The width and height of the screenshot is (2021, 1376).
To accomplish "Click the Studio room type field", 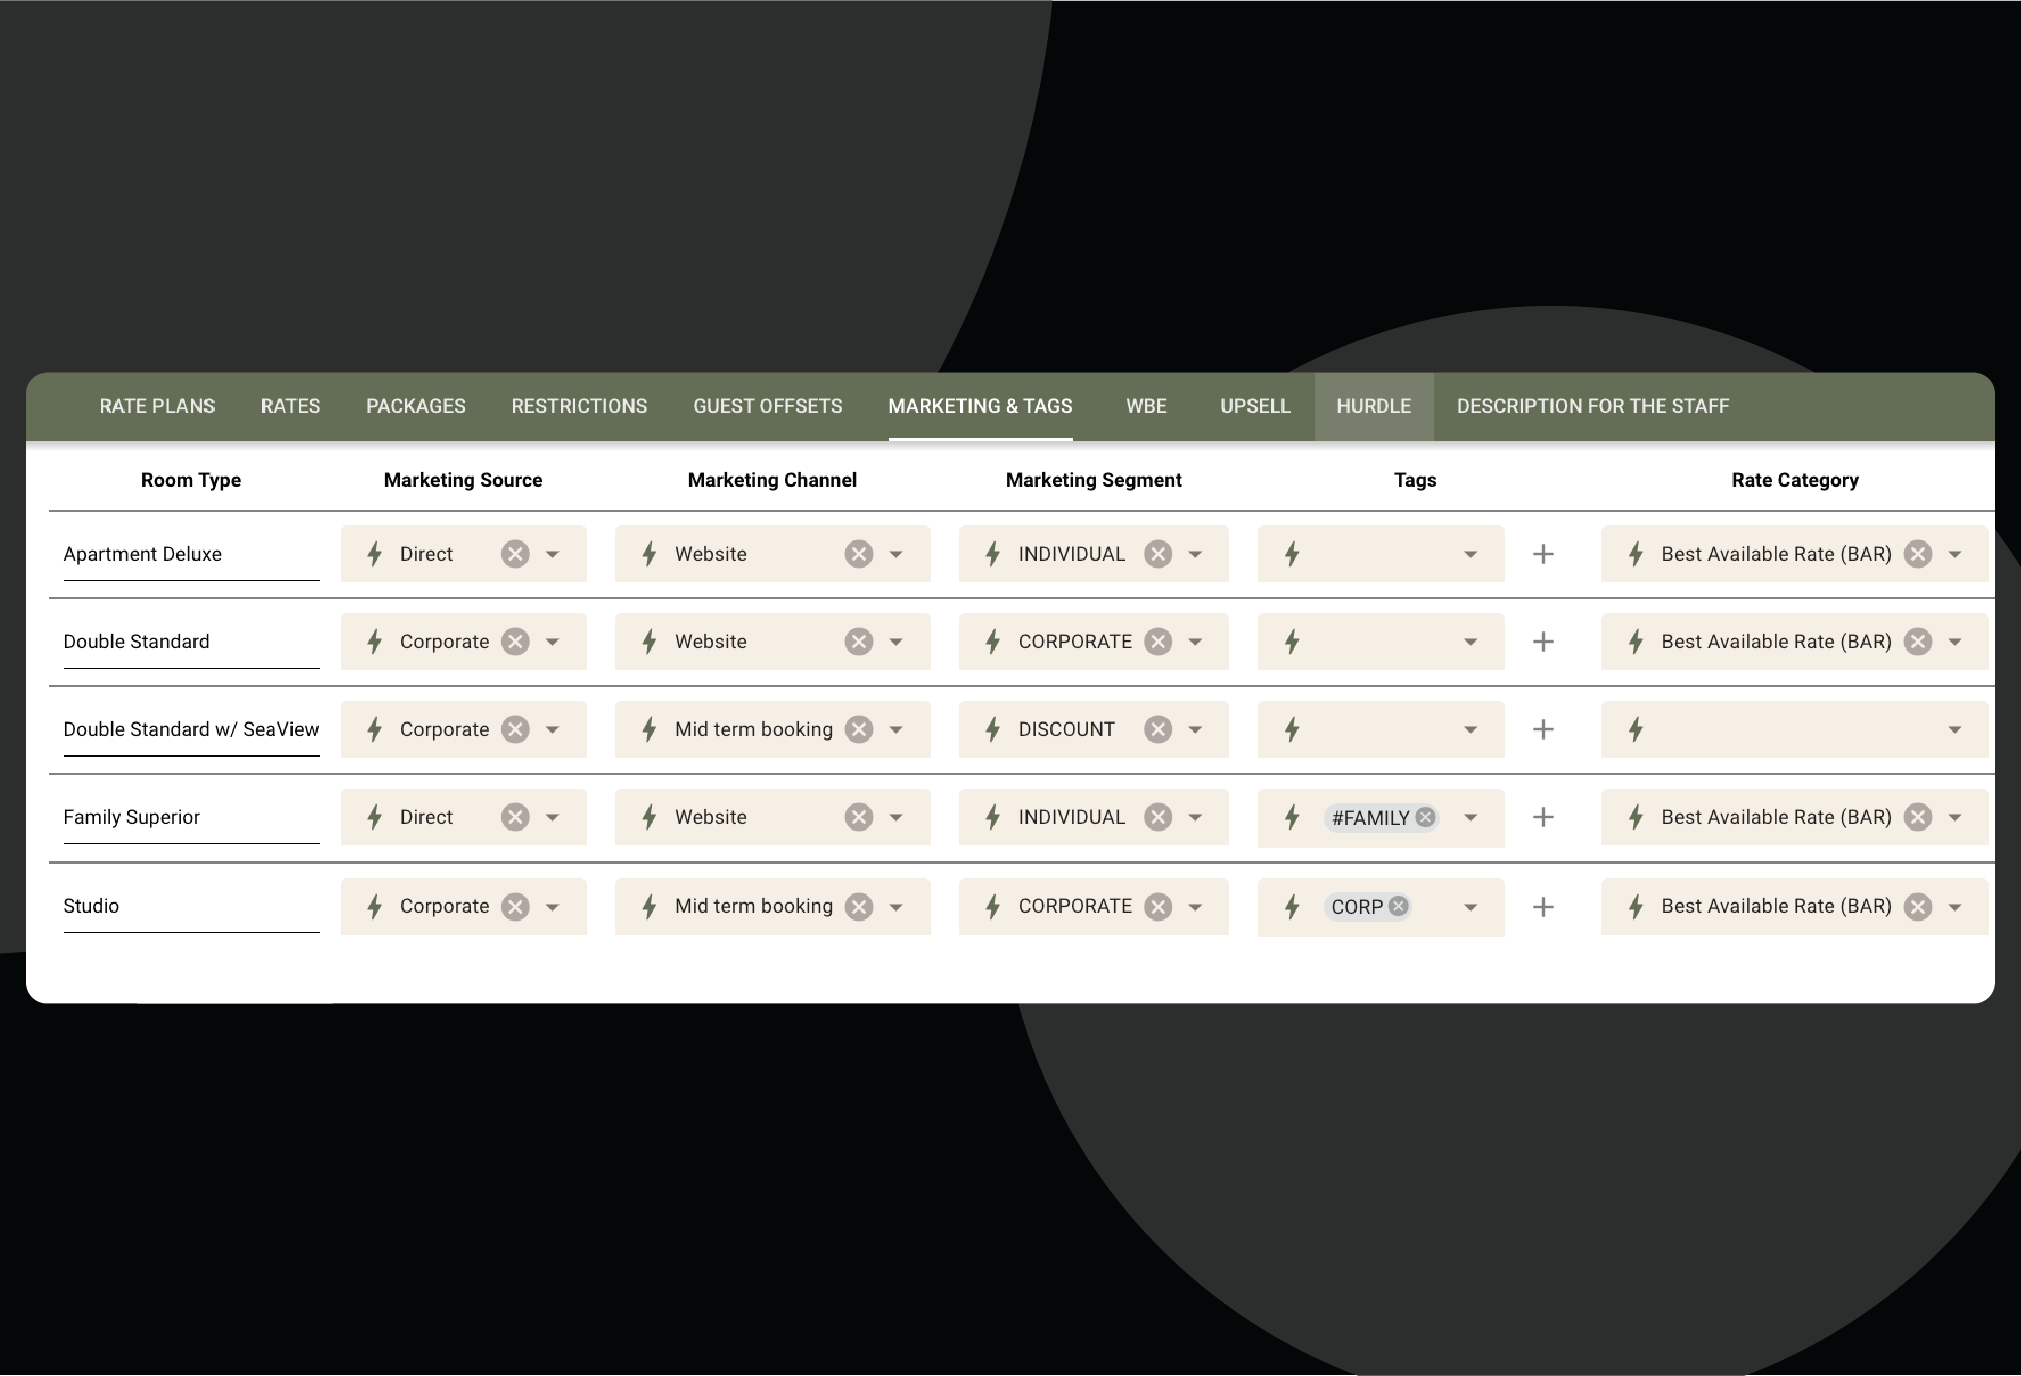I will click(190, 906).
